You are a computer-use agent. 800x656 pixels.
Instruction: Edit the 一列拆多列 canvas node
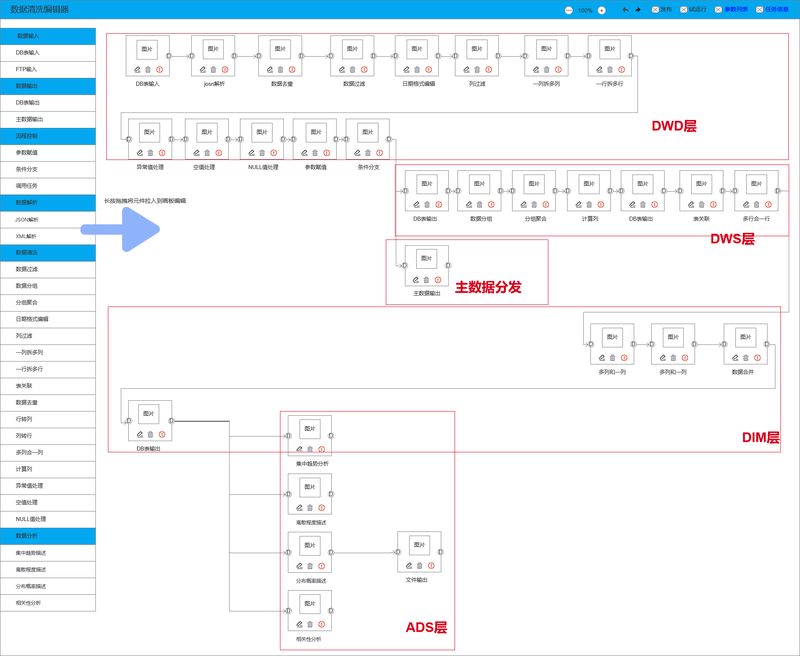coord(536,69)
